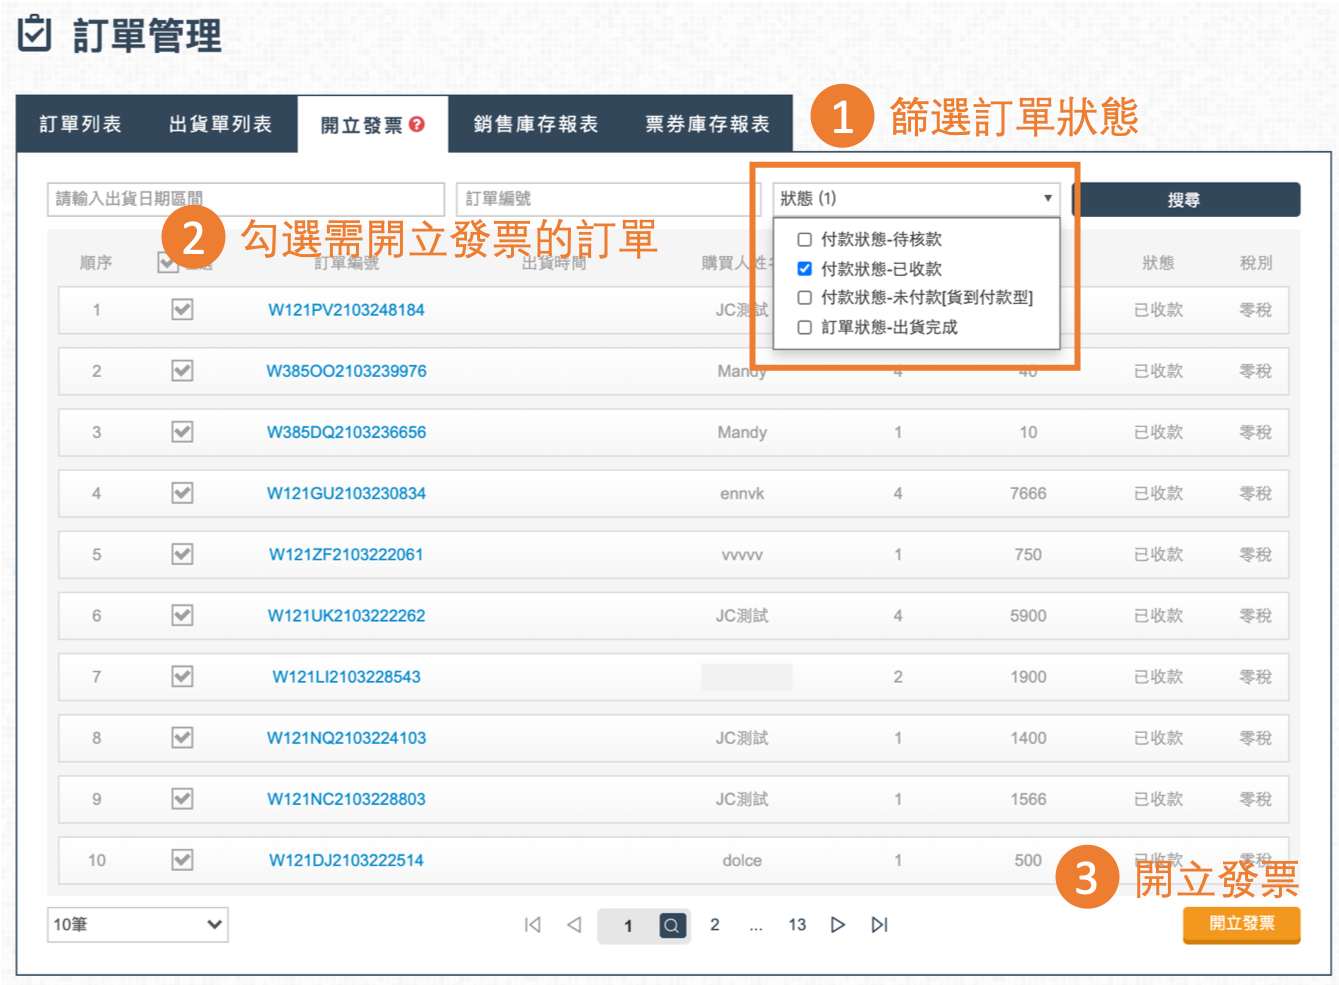Uncheck order W121ZF2103222061 checkbox
This screenshot has width=1339, height=985.
point(182,554)
